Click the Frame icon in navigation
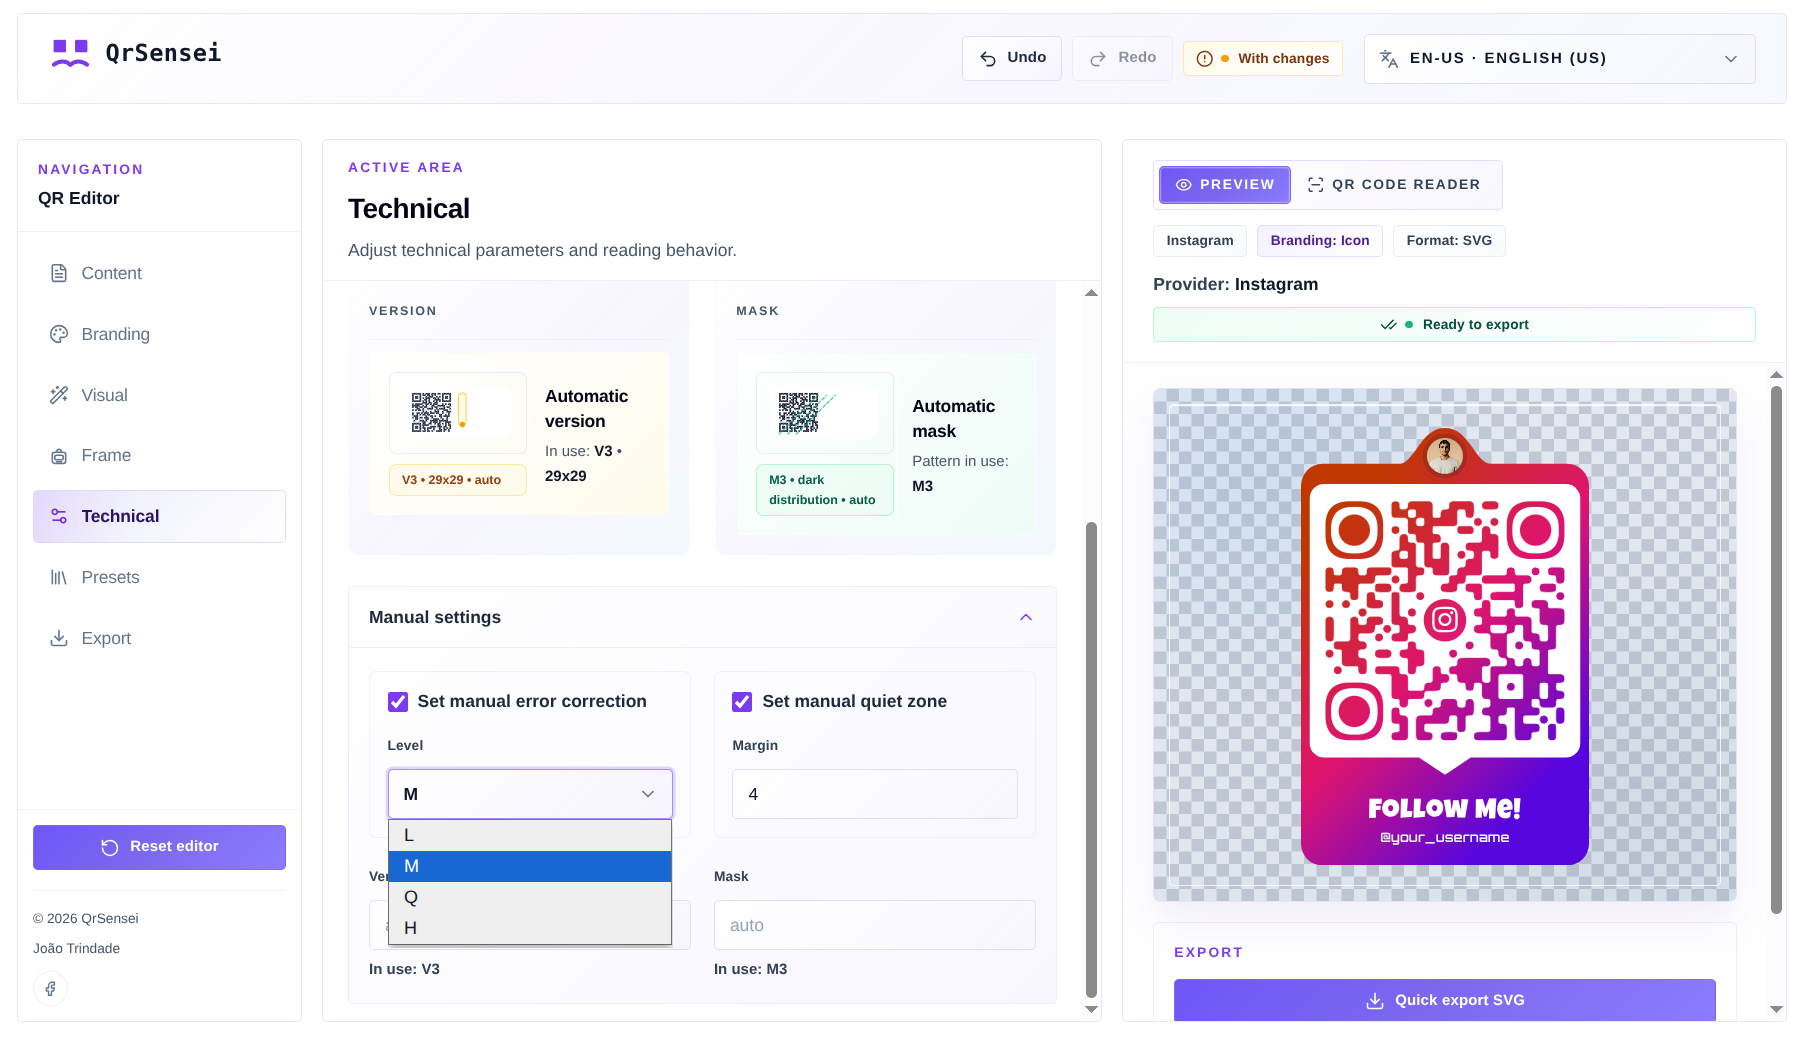This screenshot has width=1804, height=1042. click(59, 456)
